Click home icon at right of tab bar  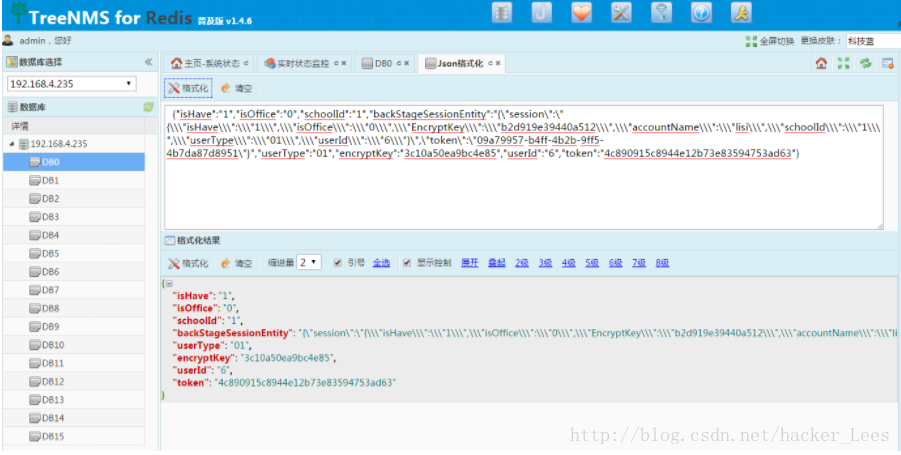821,63
